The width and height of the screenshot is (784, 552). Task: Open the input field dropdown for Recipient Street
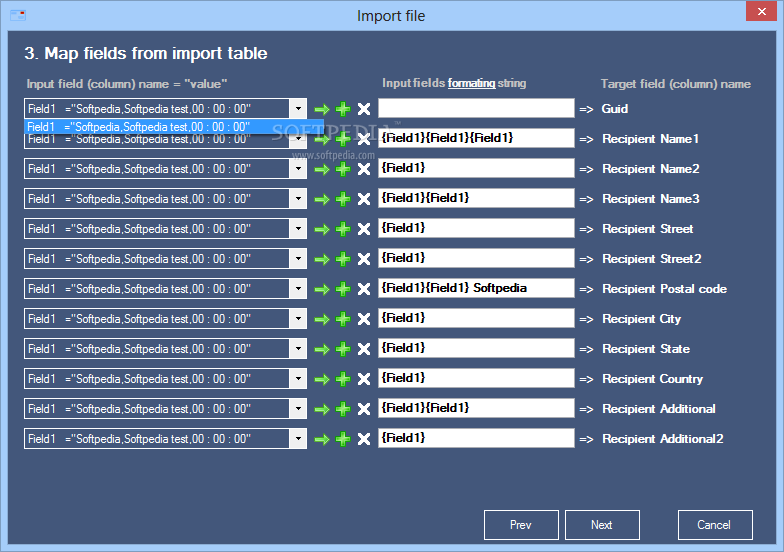298,228
